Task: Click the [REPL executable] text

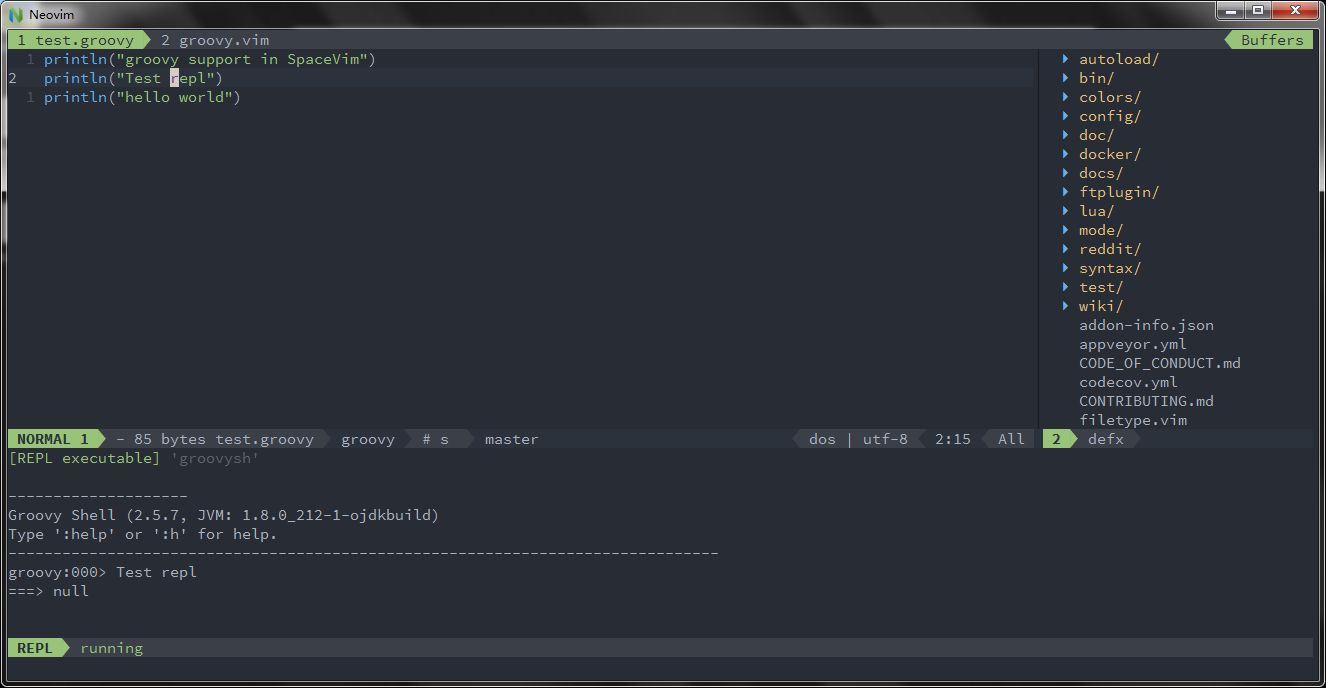Action: [x=84, y=458]
